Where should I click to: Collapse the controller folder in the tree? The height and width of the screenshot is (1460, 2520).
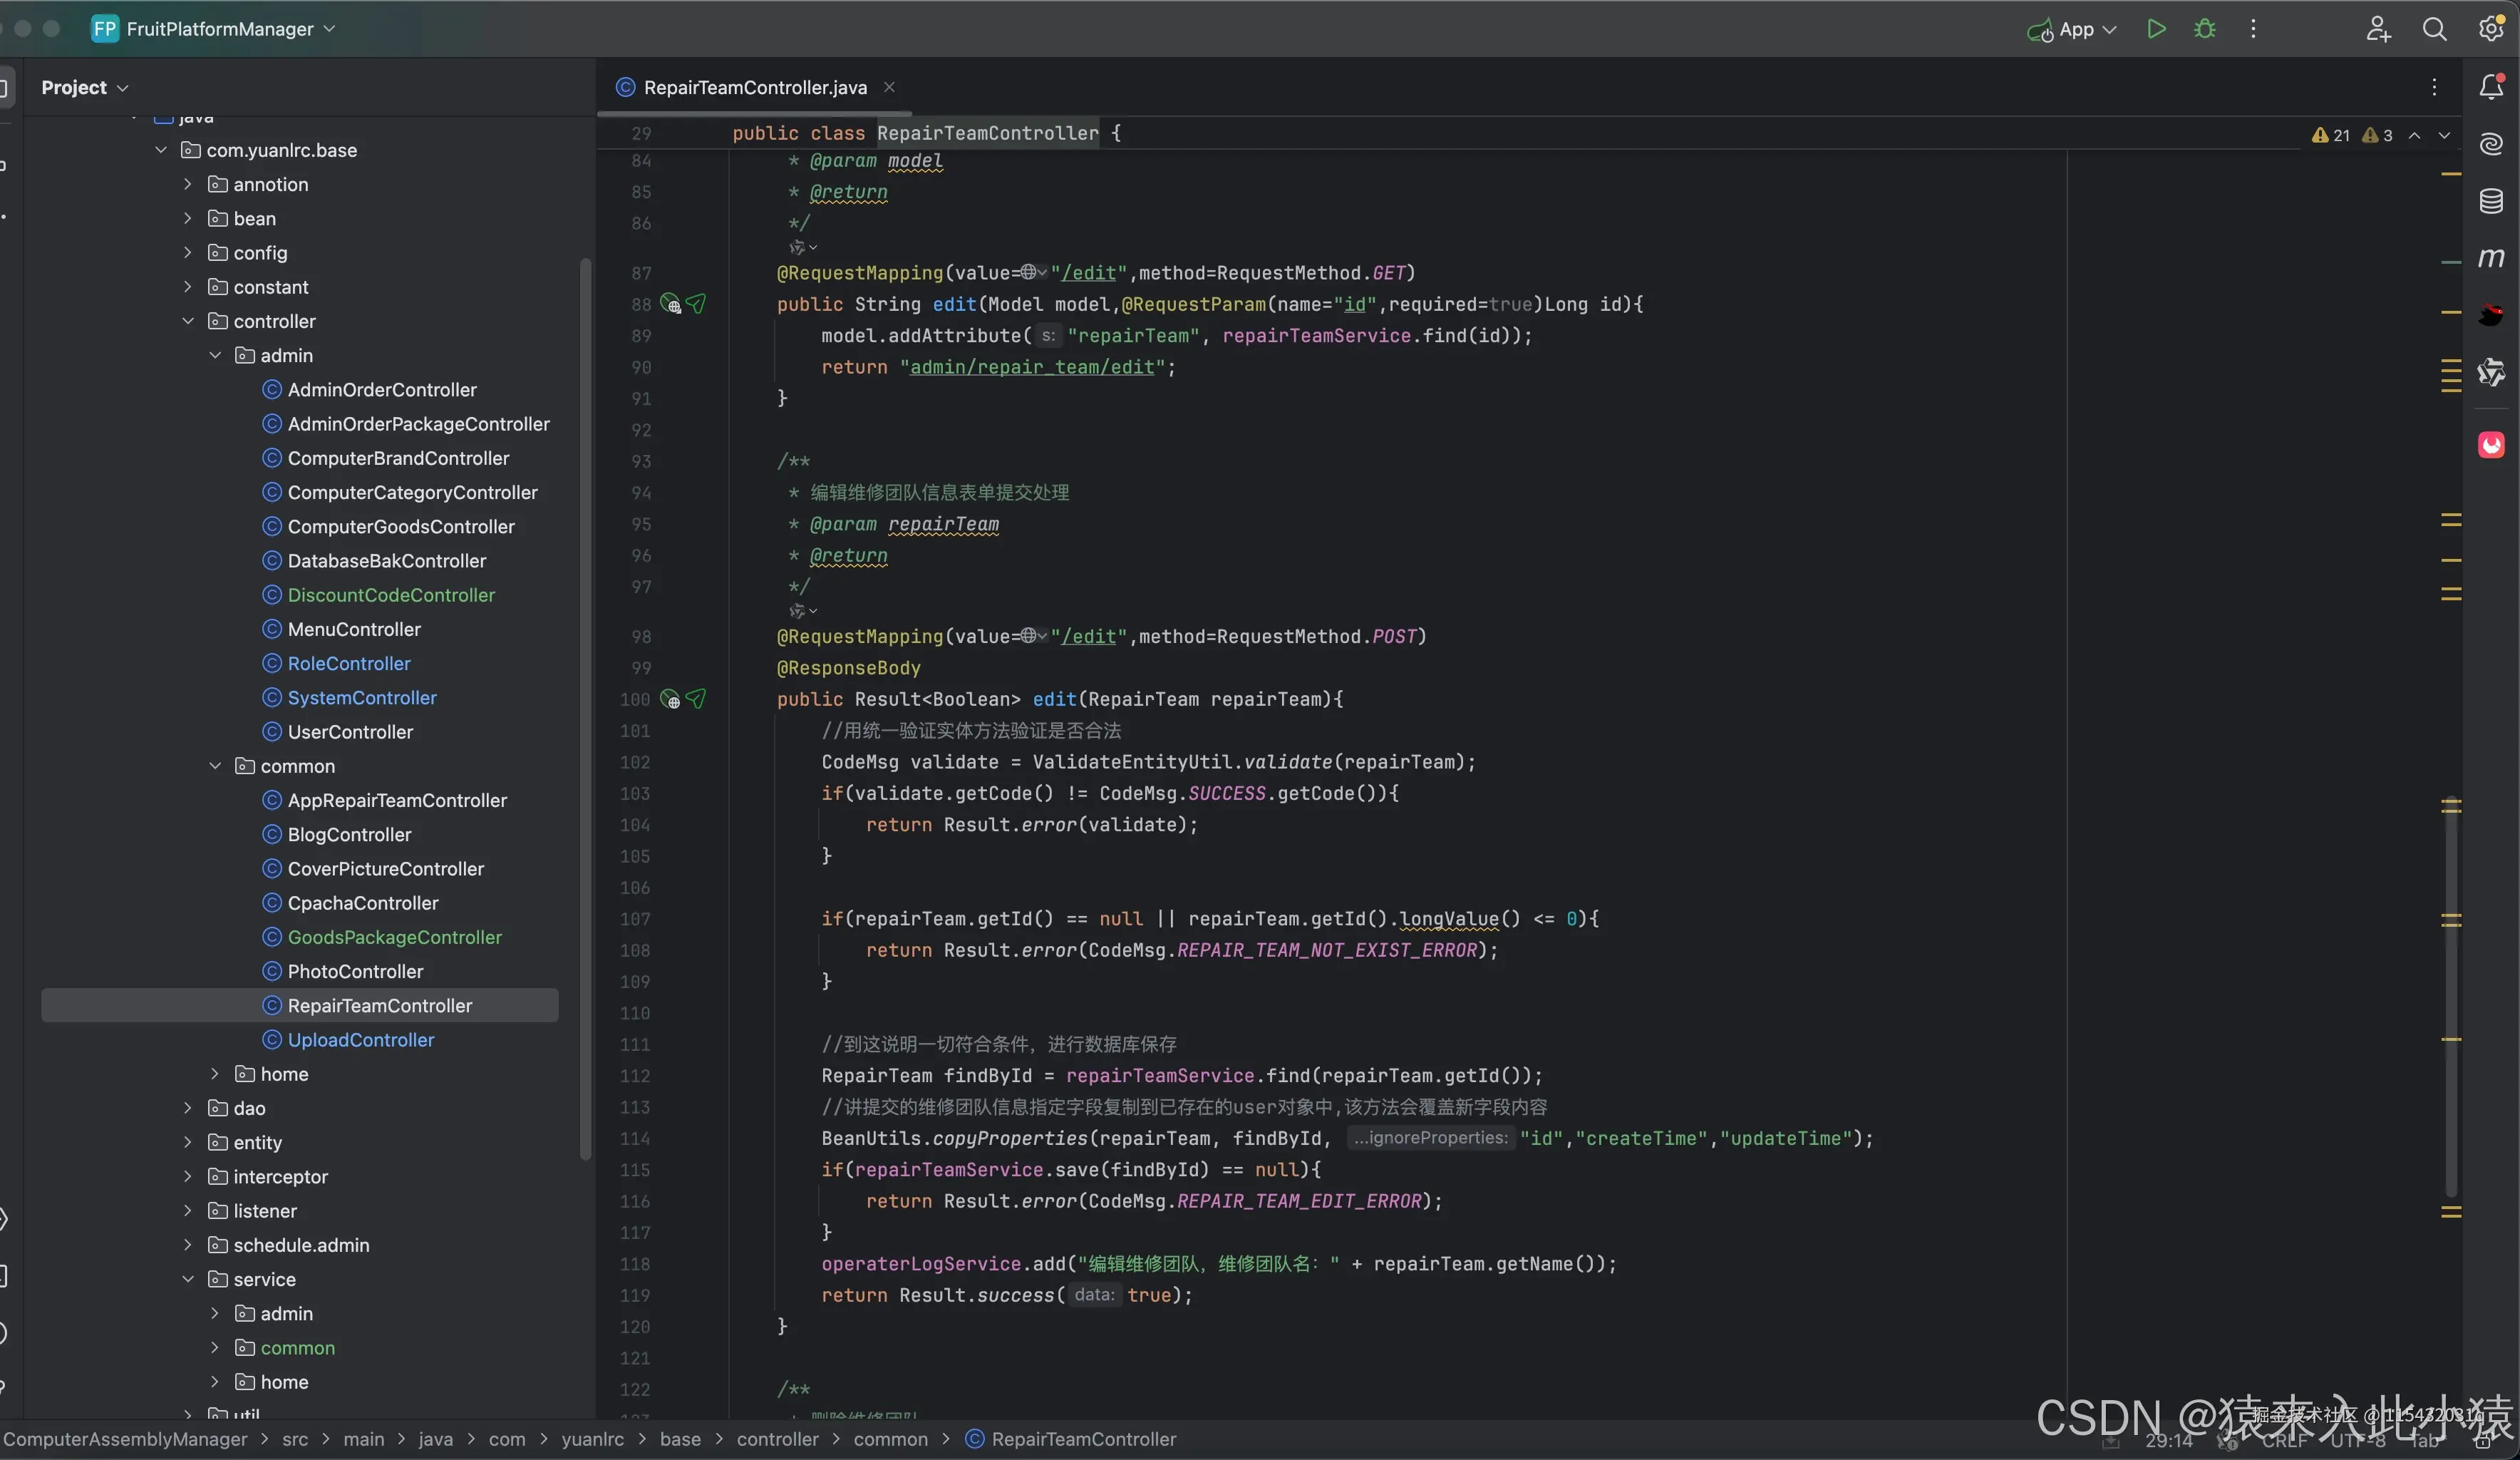188,321
